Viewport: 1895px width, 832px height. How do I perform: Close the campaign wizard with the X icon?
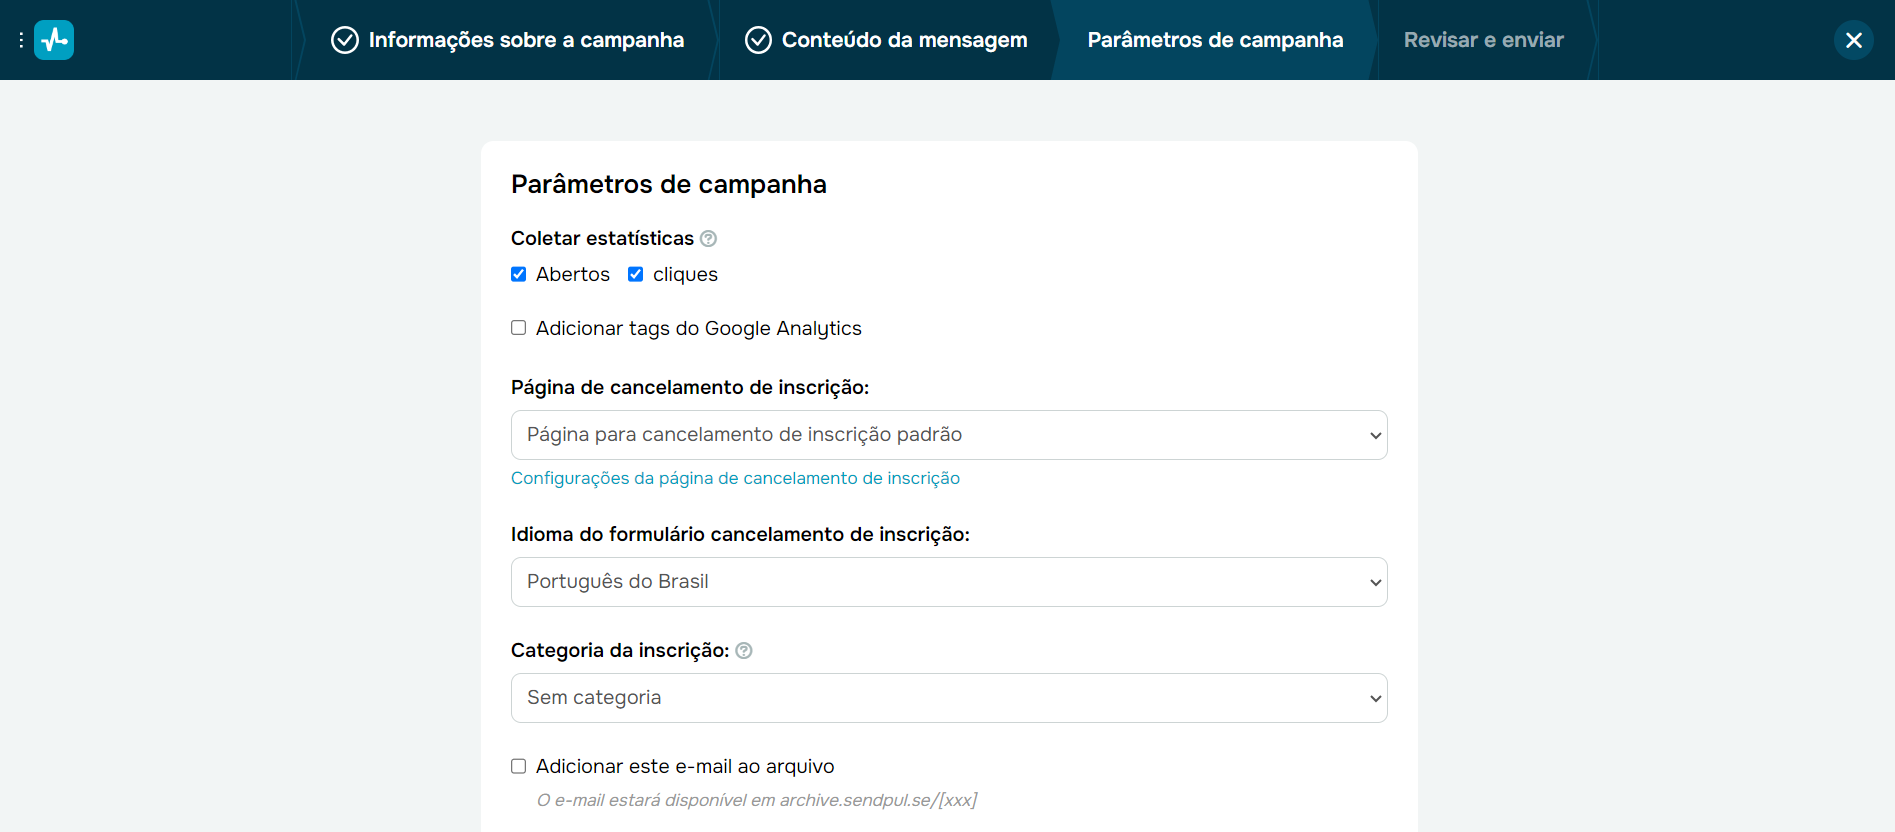coord(1853,40)
